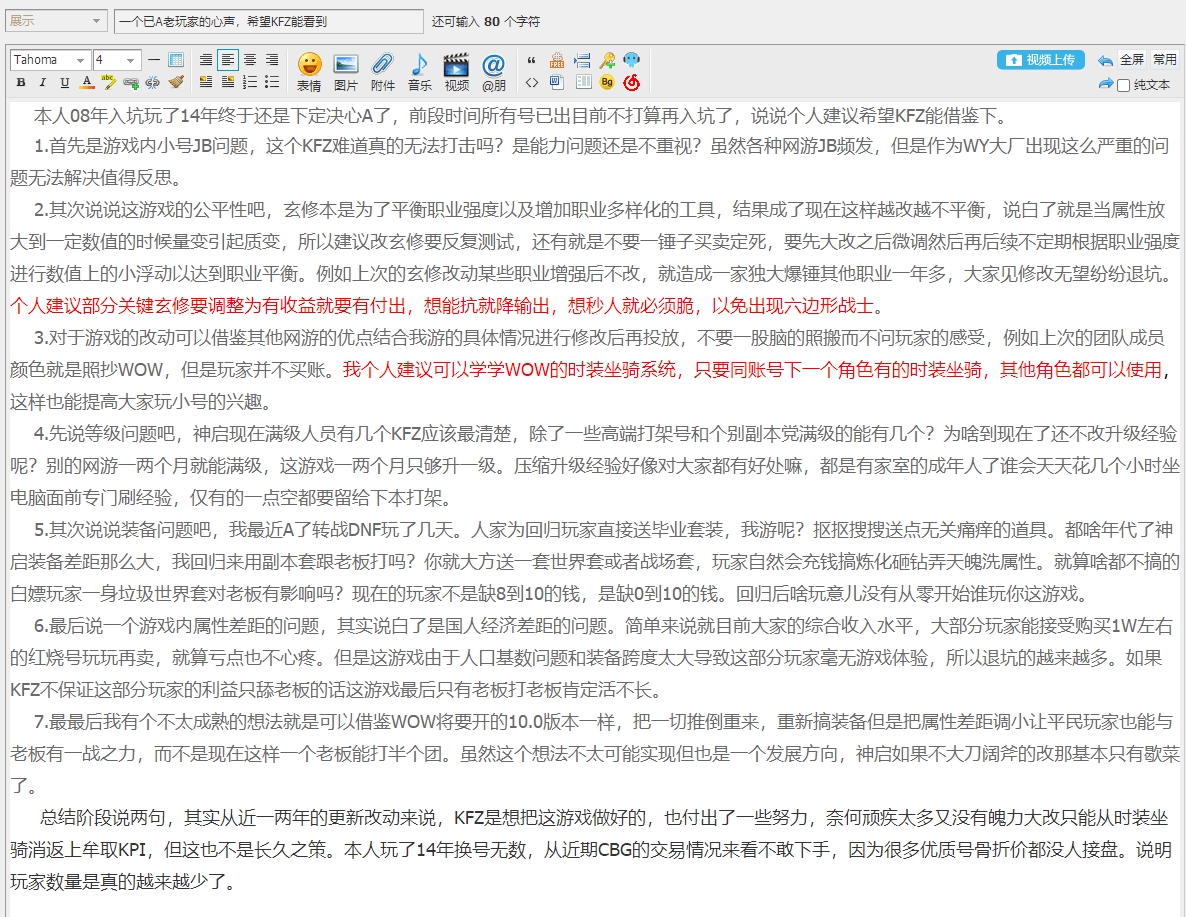Screen dimensions: 1186x917
Task: Insert a hyperlink with the add-link icon
Action: point(132,82)
